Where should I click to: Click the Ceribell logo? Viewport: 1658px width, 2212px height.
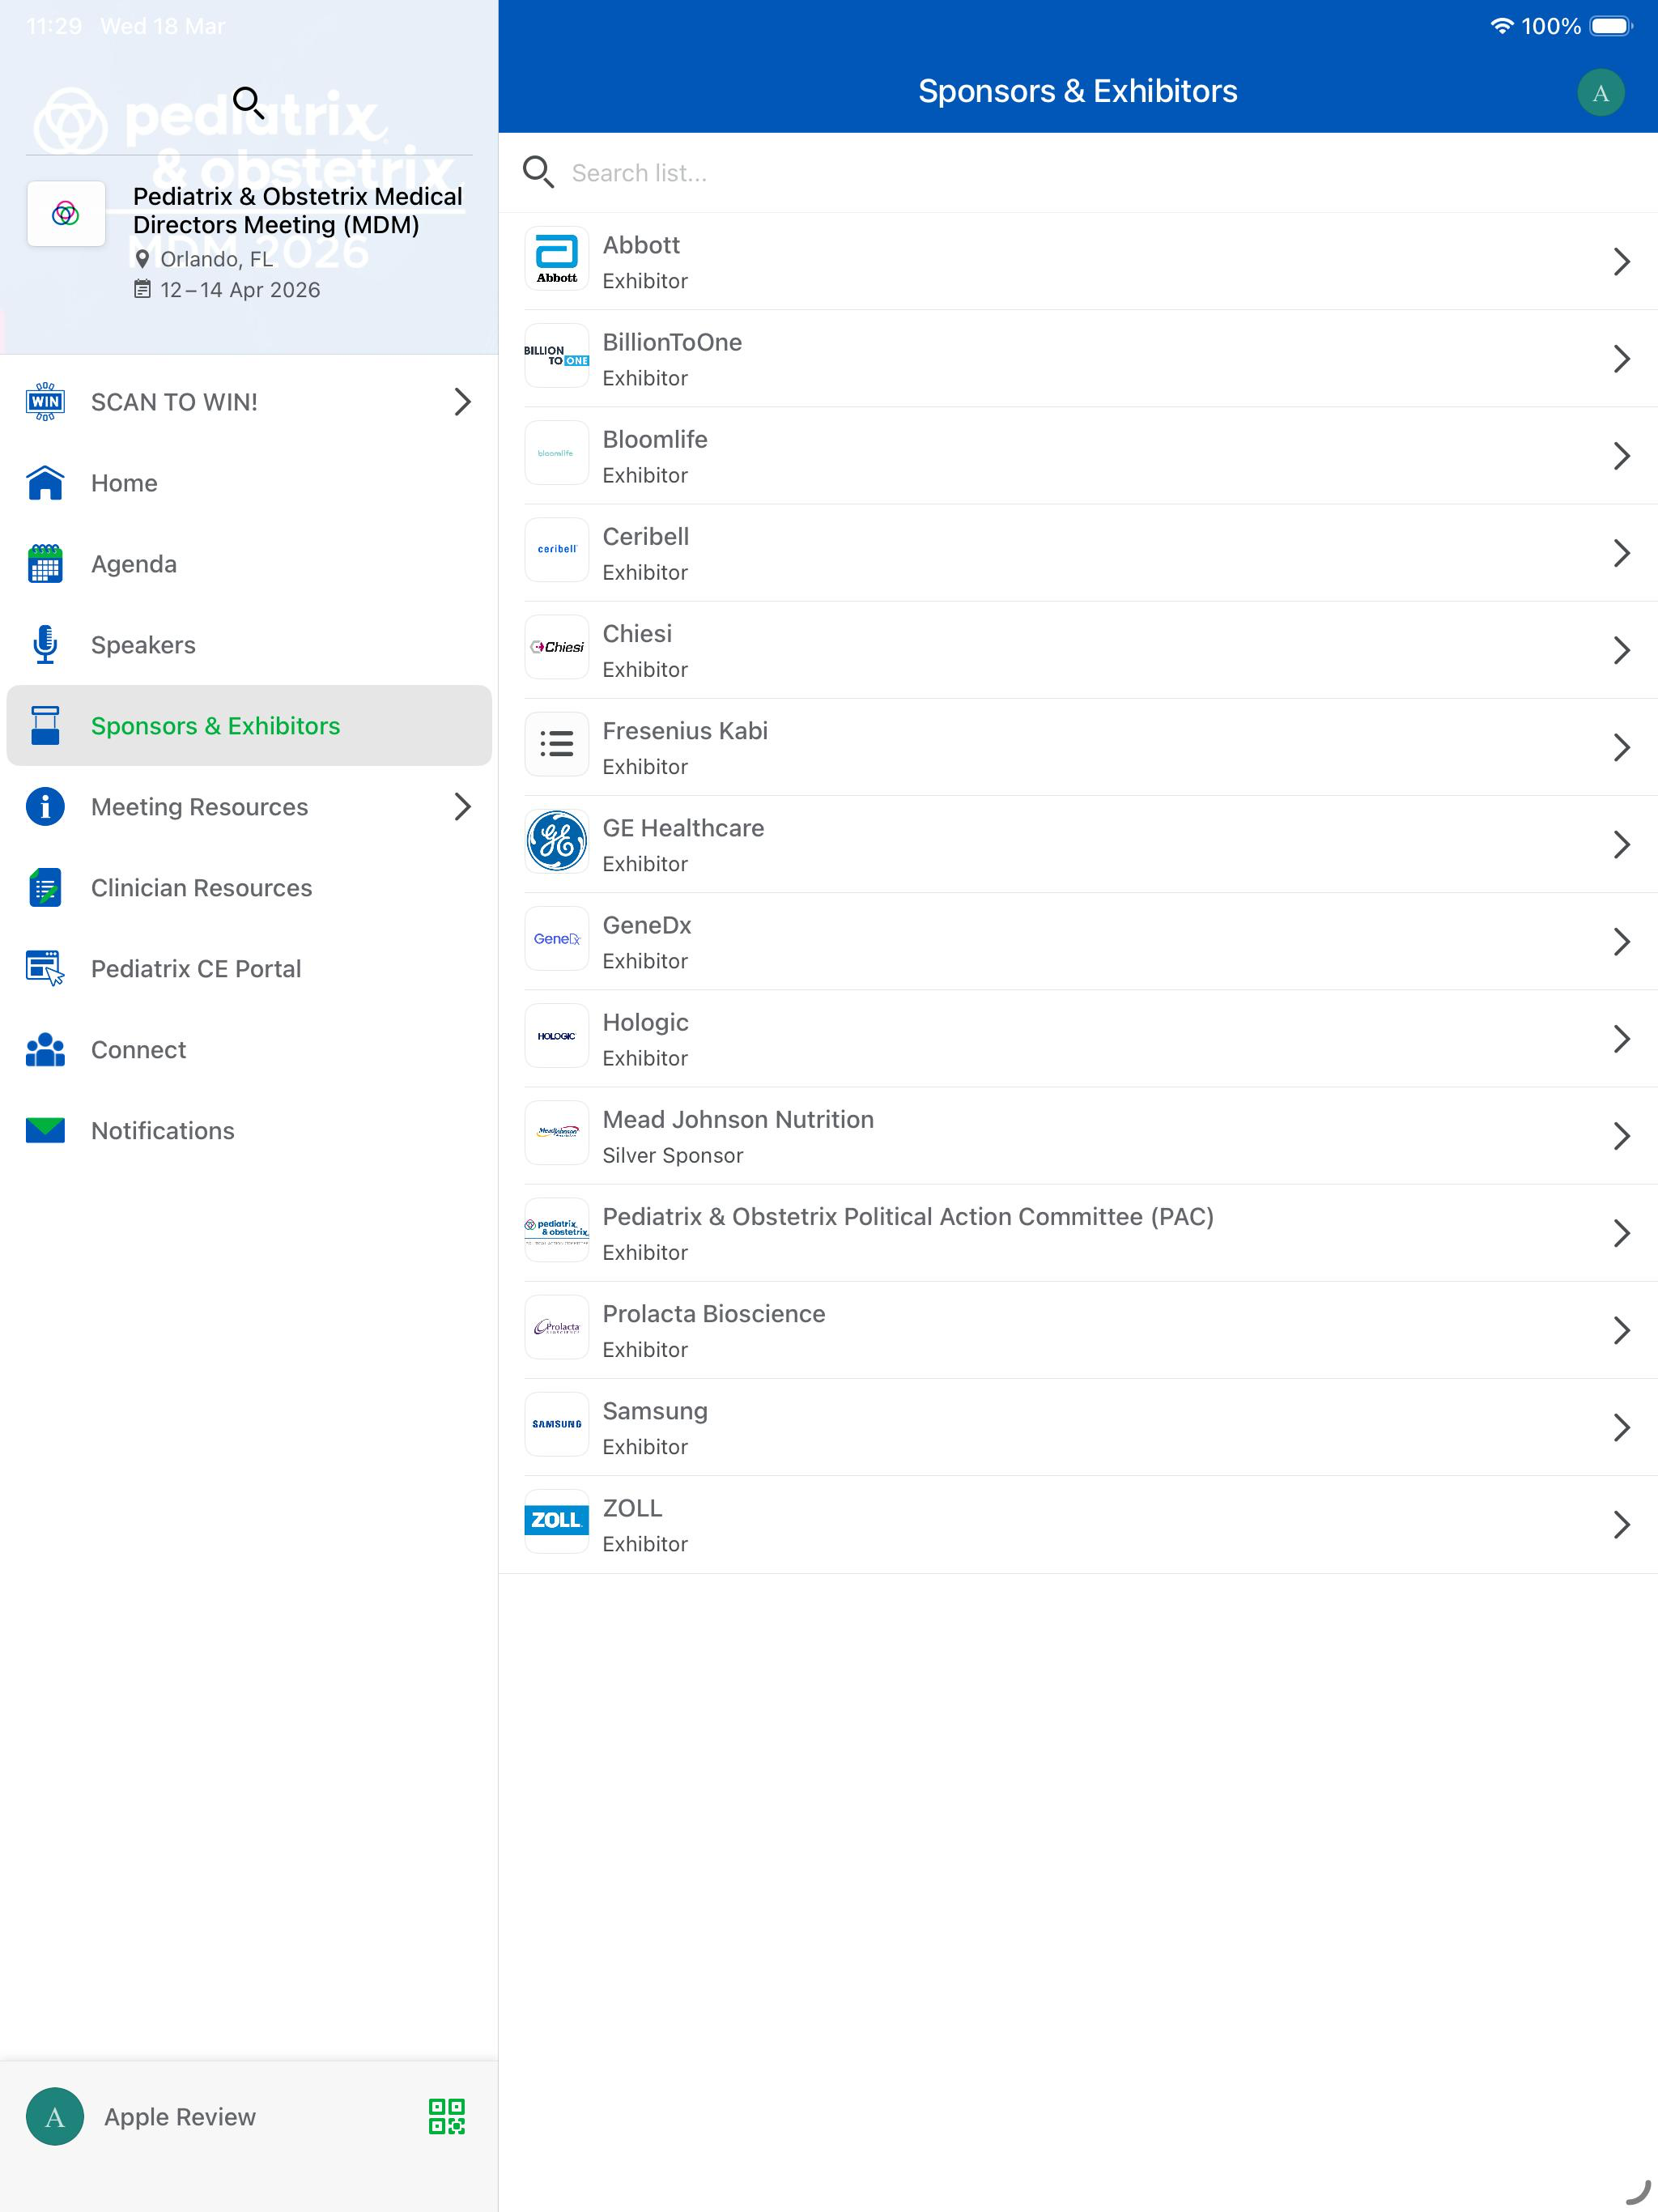pos(557,551)
